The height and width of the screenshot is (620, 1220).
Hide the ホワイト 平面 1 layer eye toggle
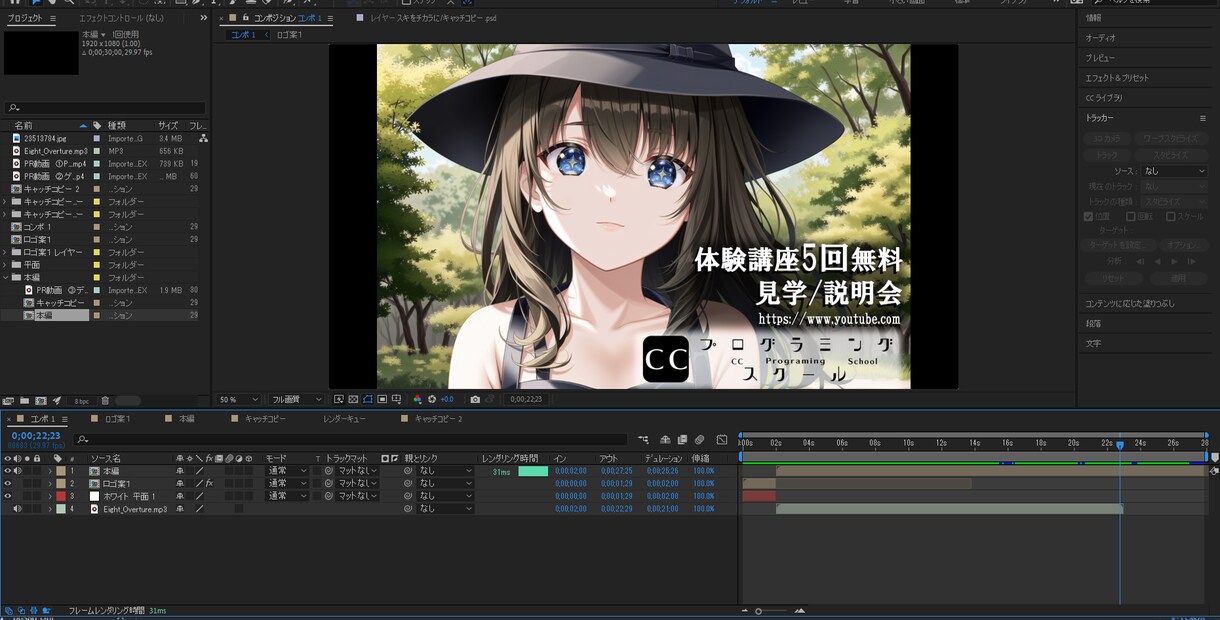coord(7,496)
